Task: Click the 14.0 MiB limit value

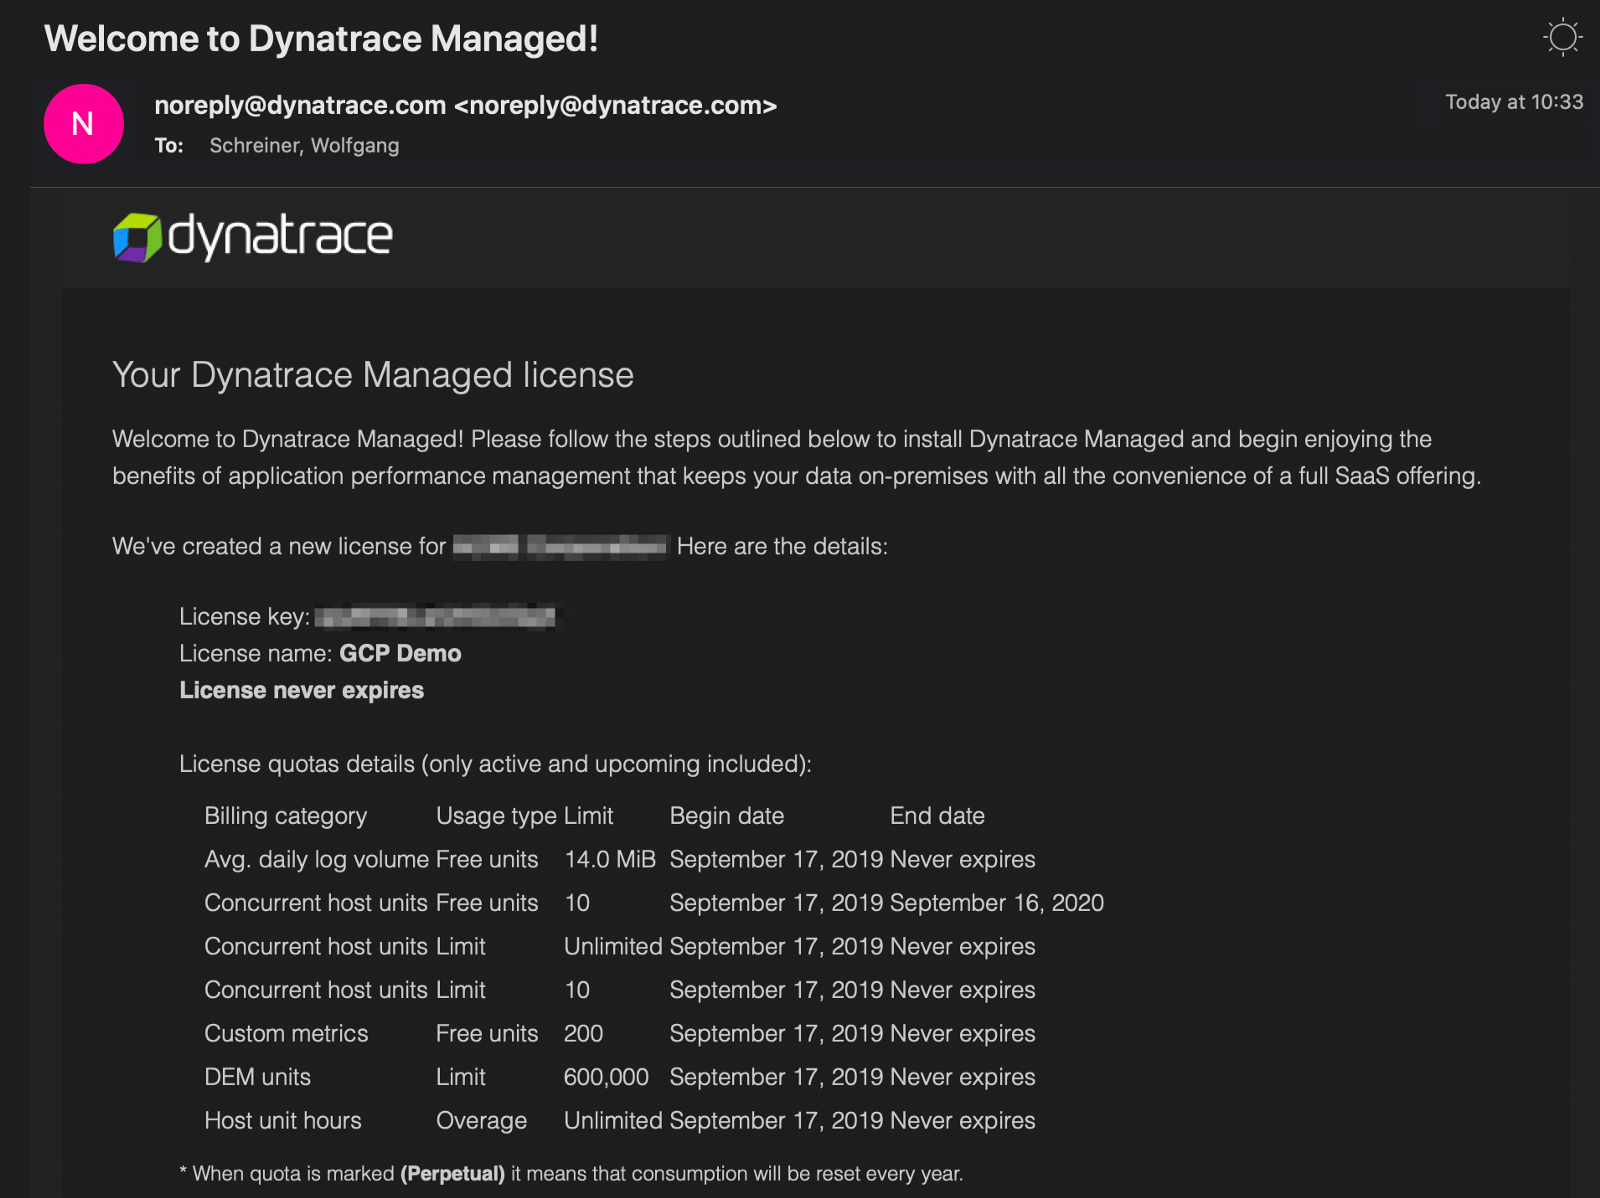Action: pyautogui.click(x=610, y=860)
